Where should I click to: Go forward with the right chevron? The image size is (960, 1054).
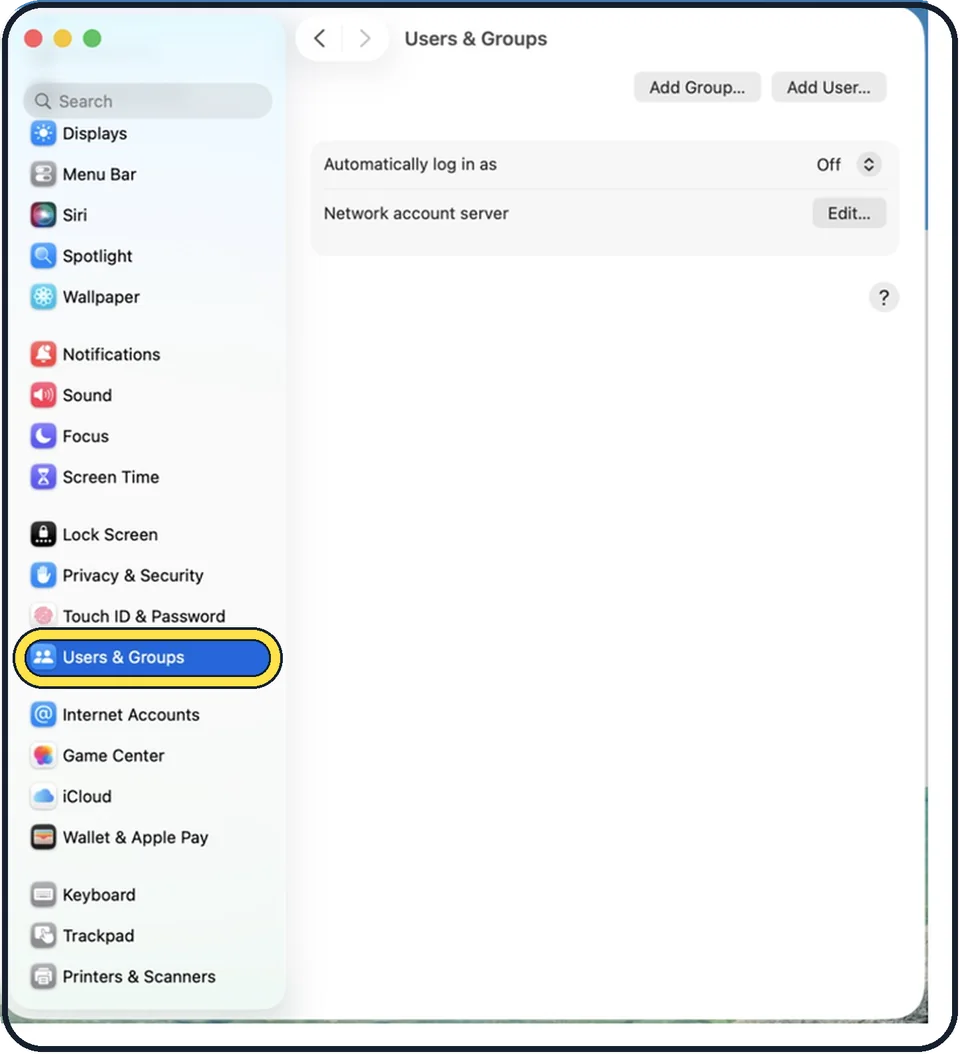point(365,38)
